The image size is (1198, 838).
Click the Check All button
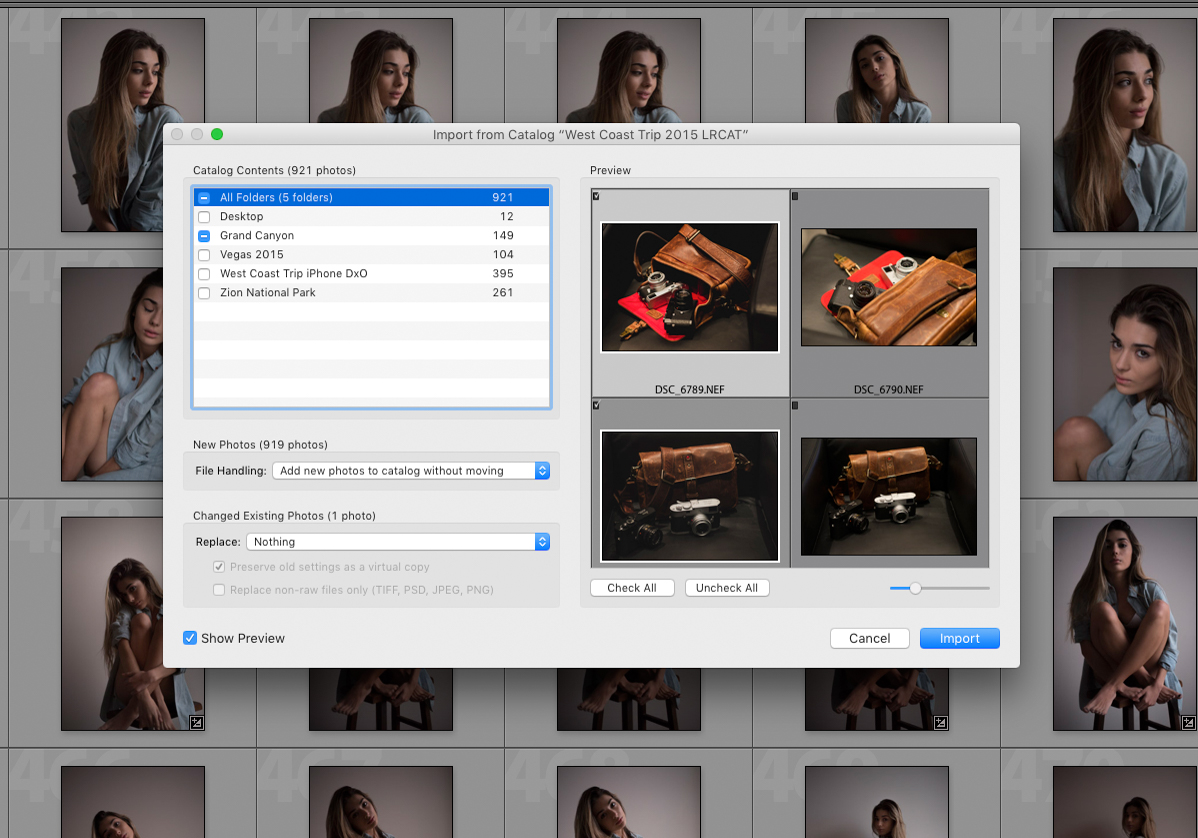pos(632,587)
